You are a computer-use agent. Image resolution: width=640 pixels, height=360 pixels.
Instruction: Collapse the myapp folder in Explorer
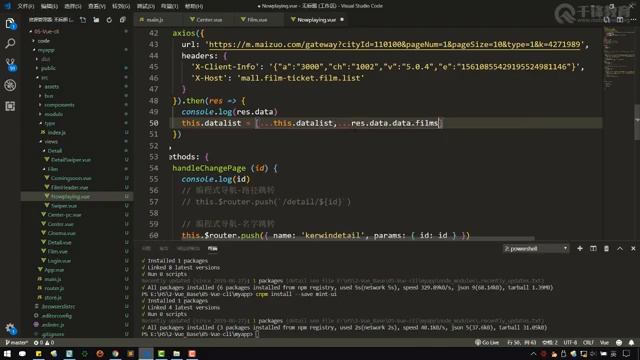[46, 50]
